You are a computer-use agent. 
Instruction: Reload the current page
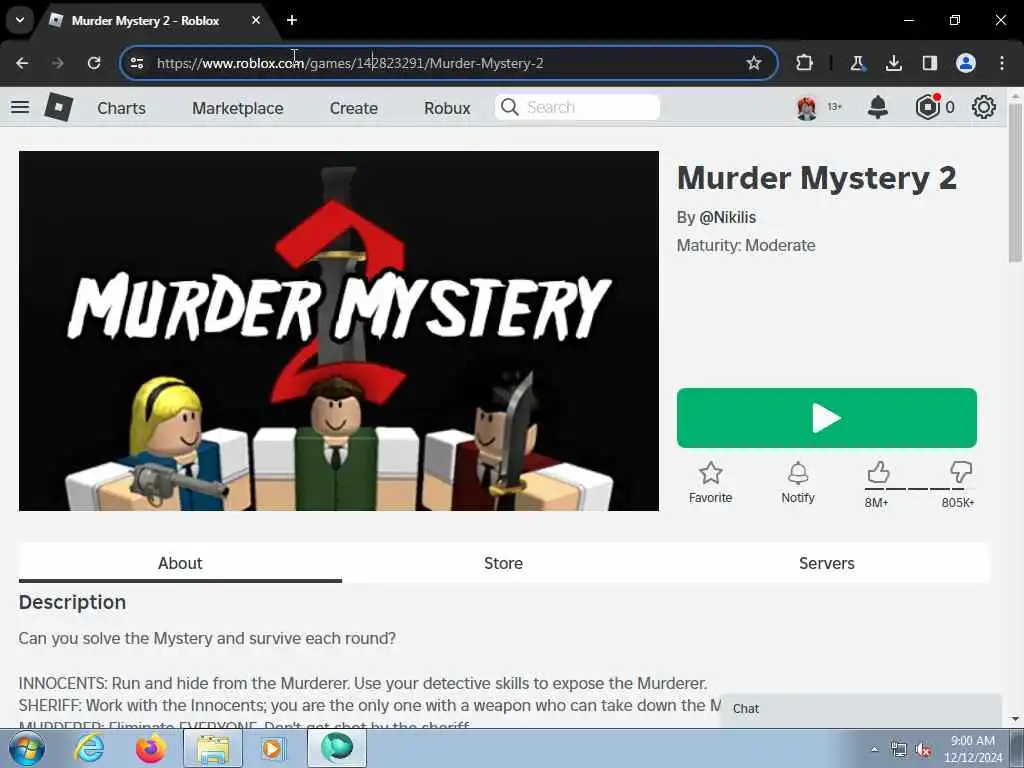click(x=94, y=63)
